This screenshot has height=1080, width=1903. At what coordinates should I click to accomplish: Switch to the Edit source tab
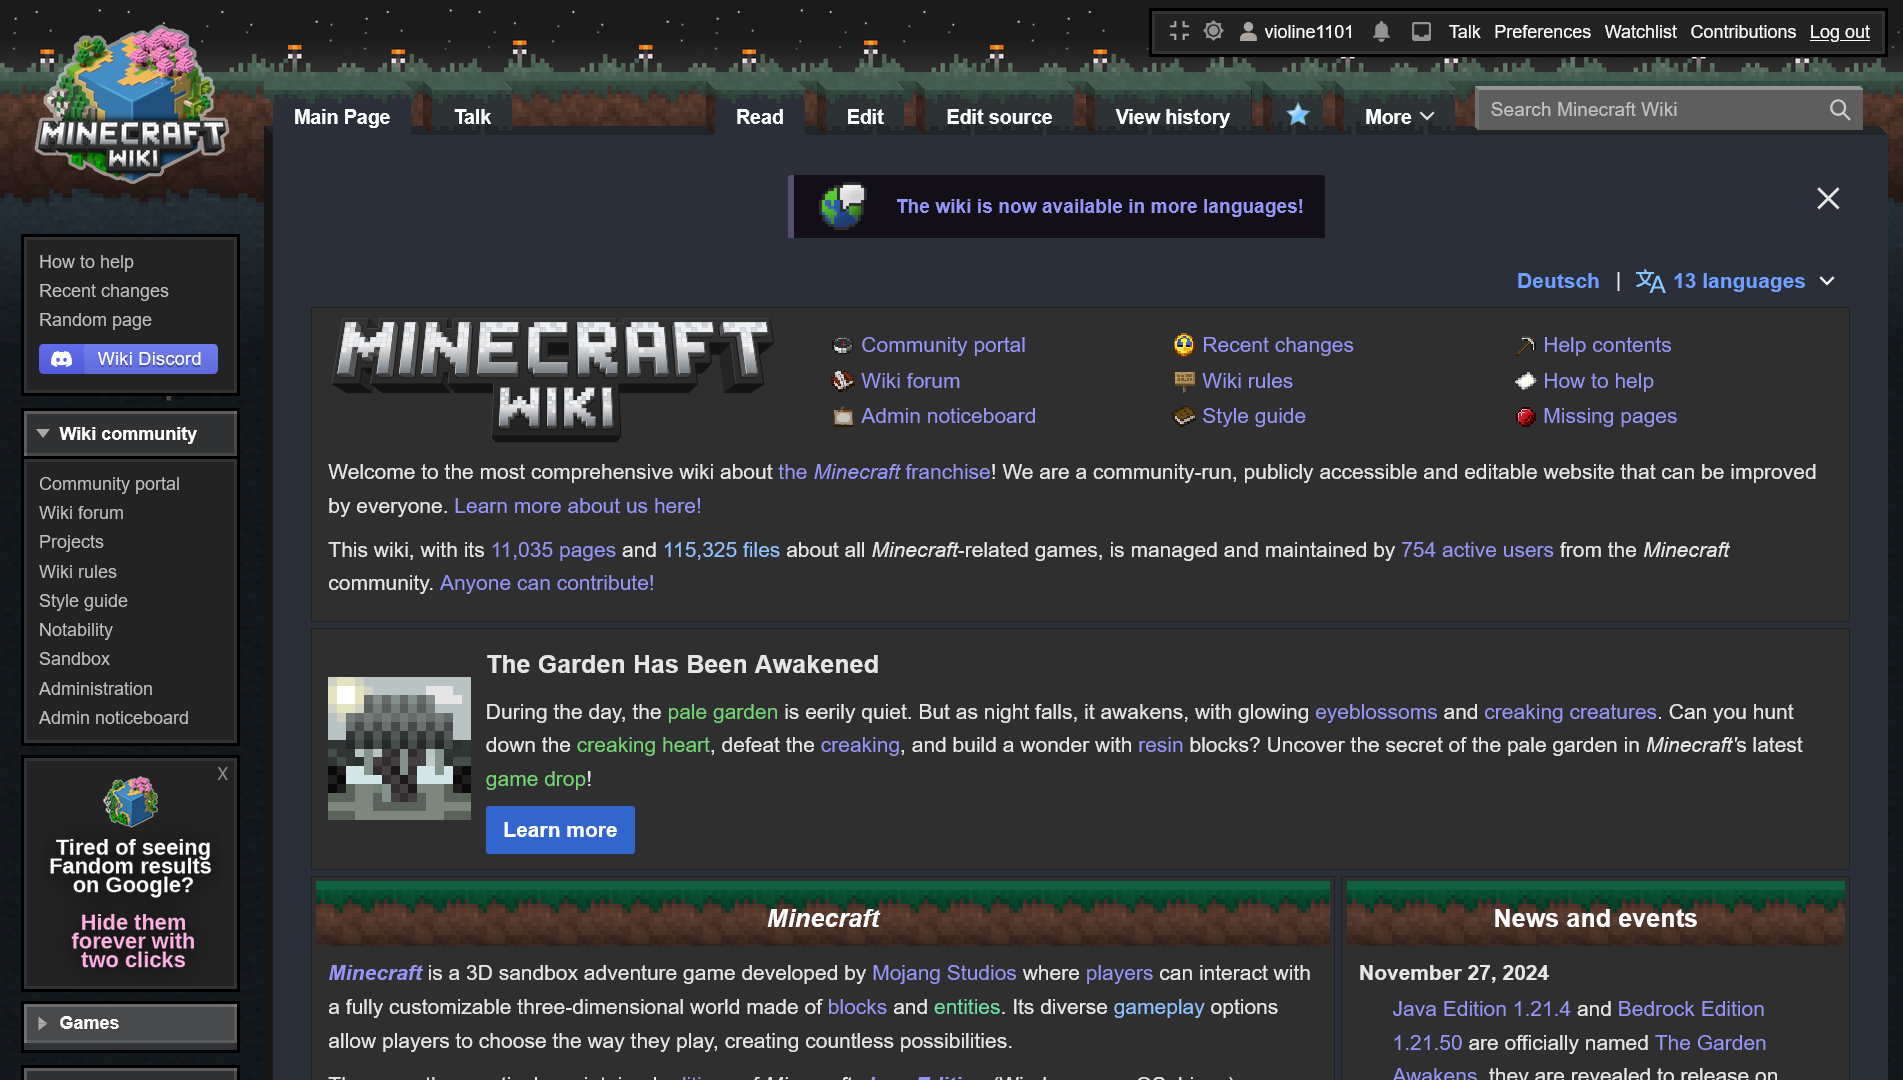coord(999,117)
